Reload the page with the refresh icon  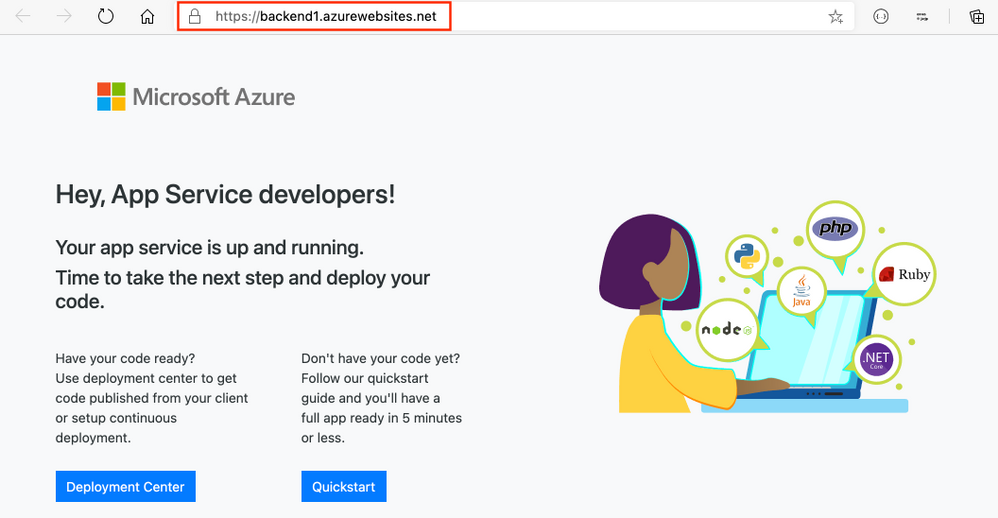point(106,17)
